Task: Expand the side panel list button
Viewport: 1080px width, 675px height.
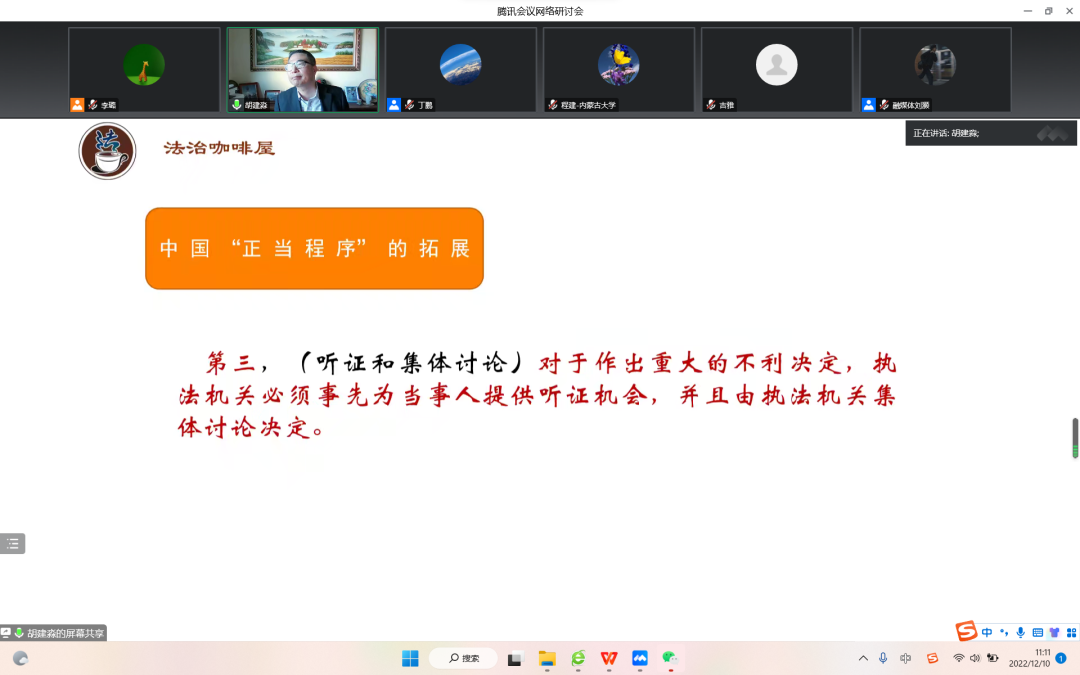Action: (12, 544)
